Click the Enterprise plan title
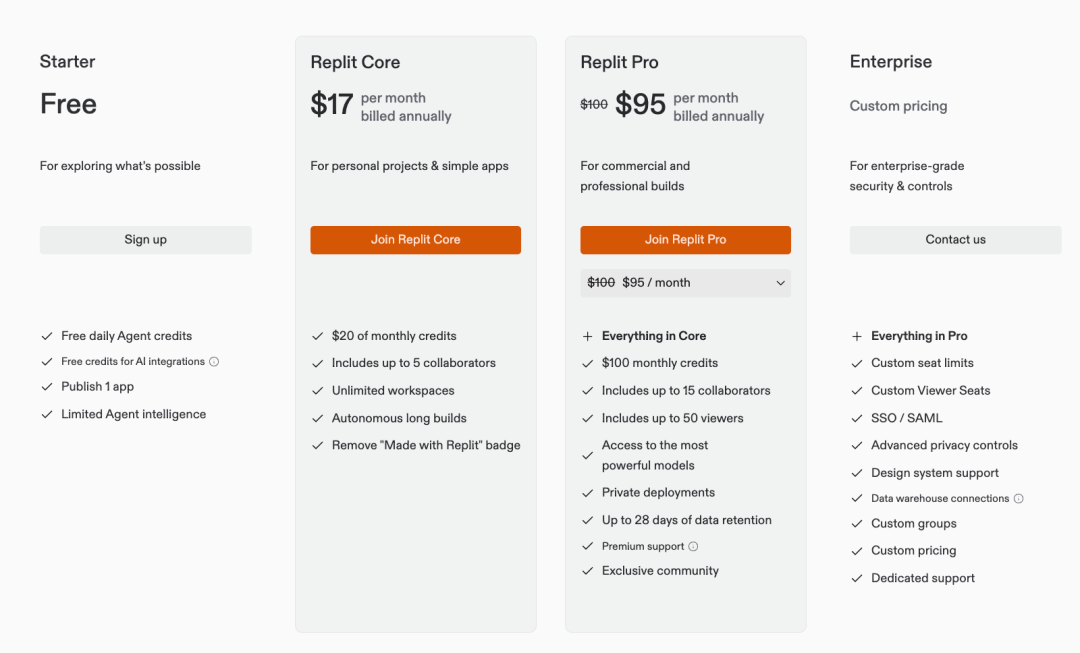 pos(890,62)
